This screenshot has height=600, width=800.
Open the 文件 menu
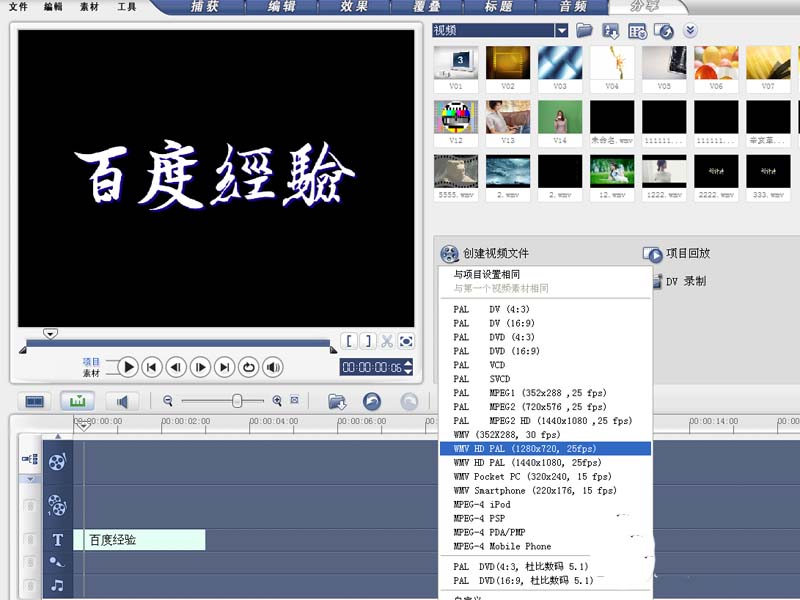click(18, 6)
